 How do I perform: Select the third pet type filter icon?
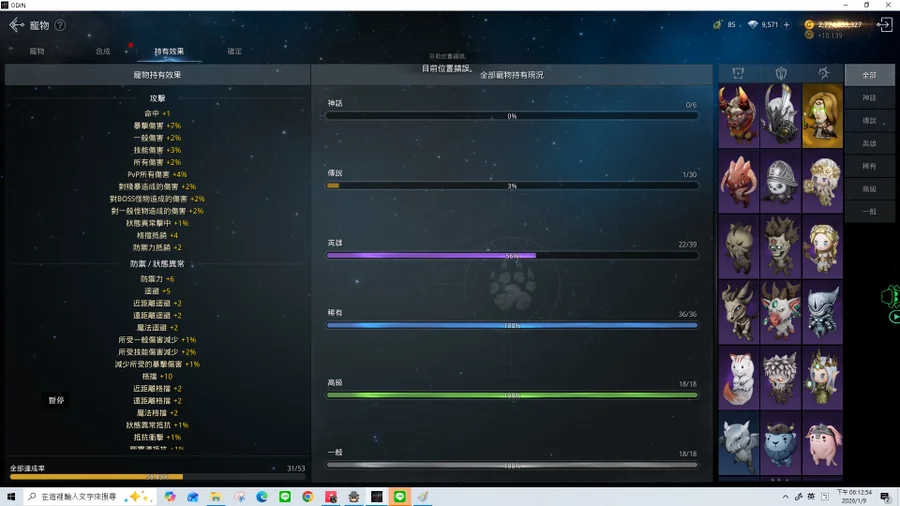(x=823, y=74)
